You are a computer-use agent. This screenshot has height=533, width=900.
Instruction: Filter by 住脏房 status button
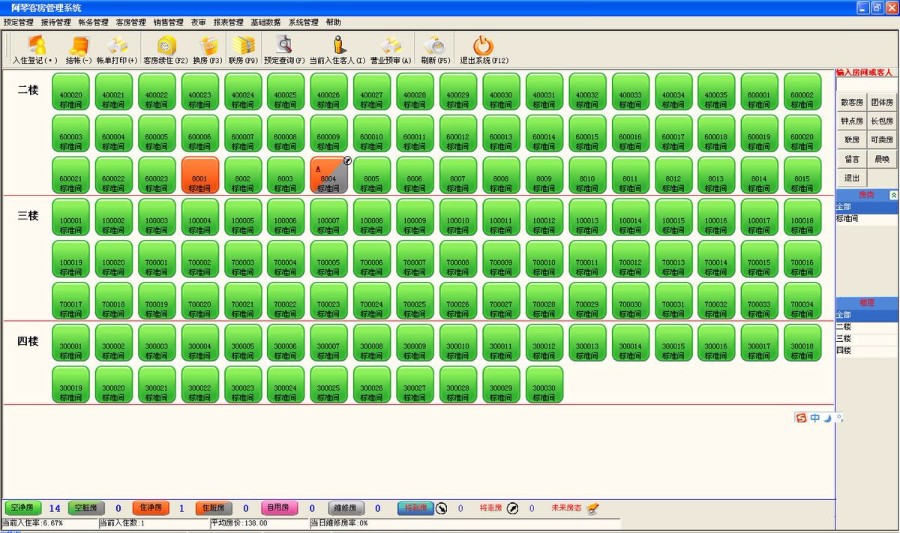[x=214, y=508]
